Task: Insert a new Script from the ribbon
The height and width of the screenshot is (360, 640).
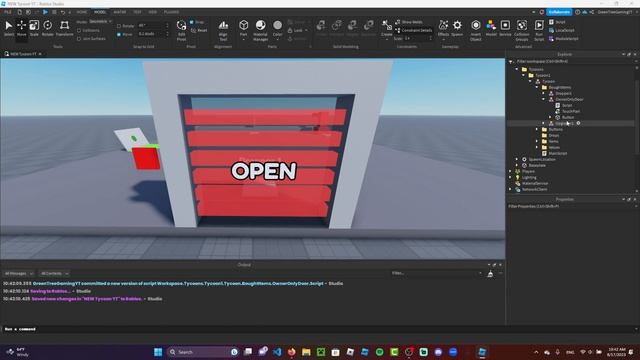Action: [557, 22]
